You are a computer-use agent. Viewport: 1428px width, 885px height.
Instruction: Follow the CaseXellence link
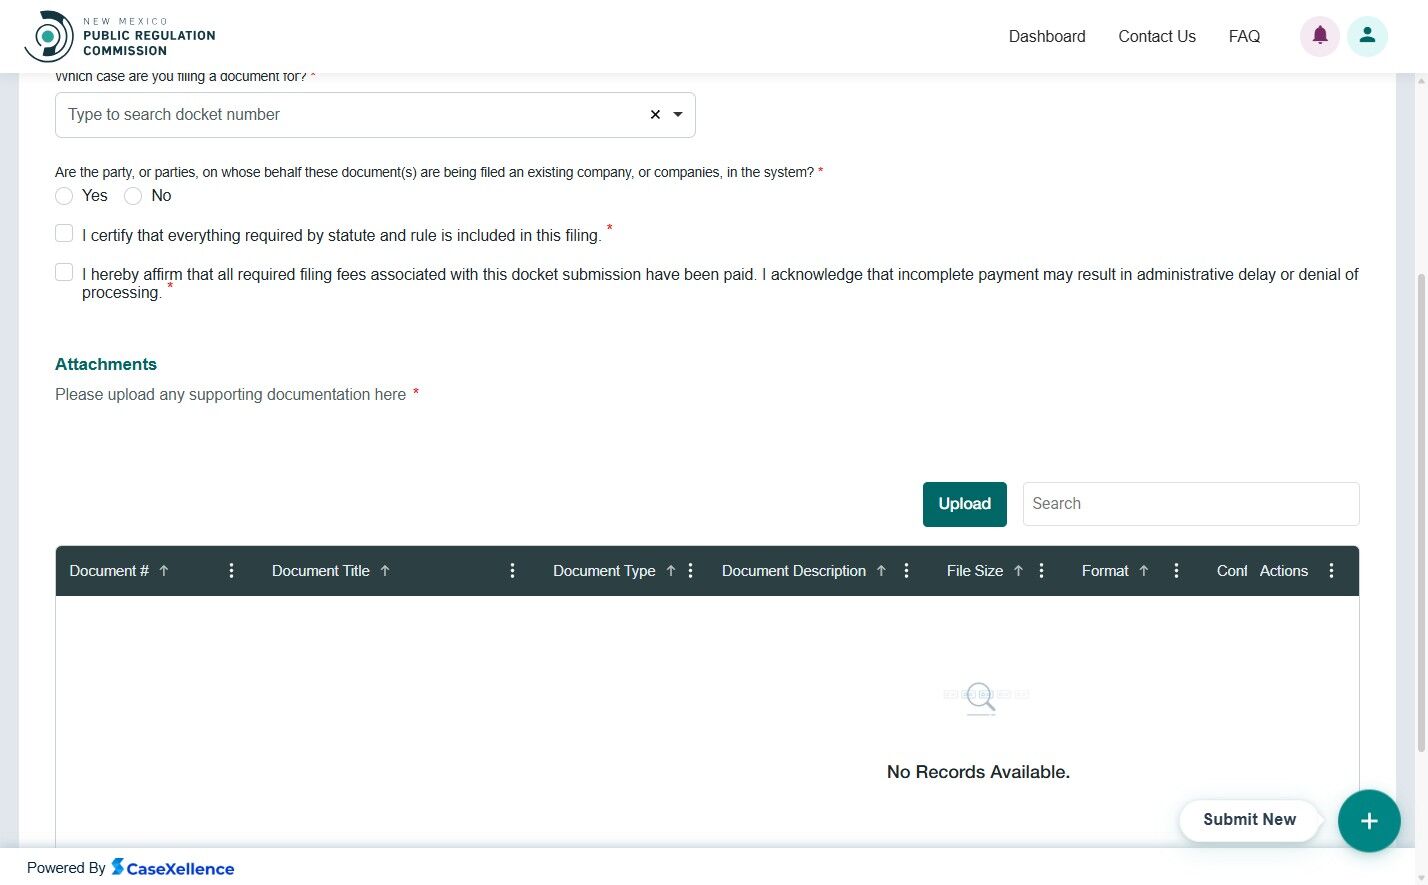click(x=173, y=868)
